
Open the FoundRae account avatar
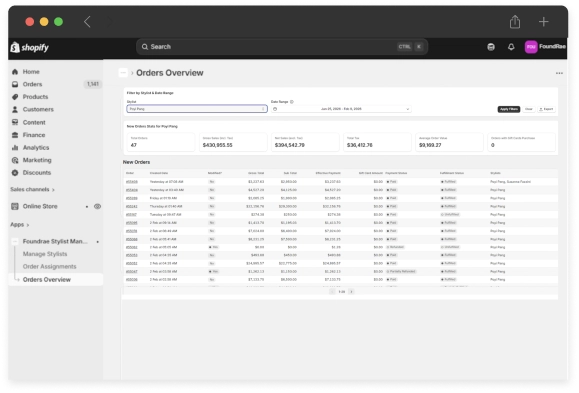531,47
